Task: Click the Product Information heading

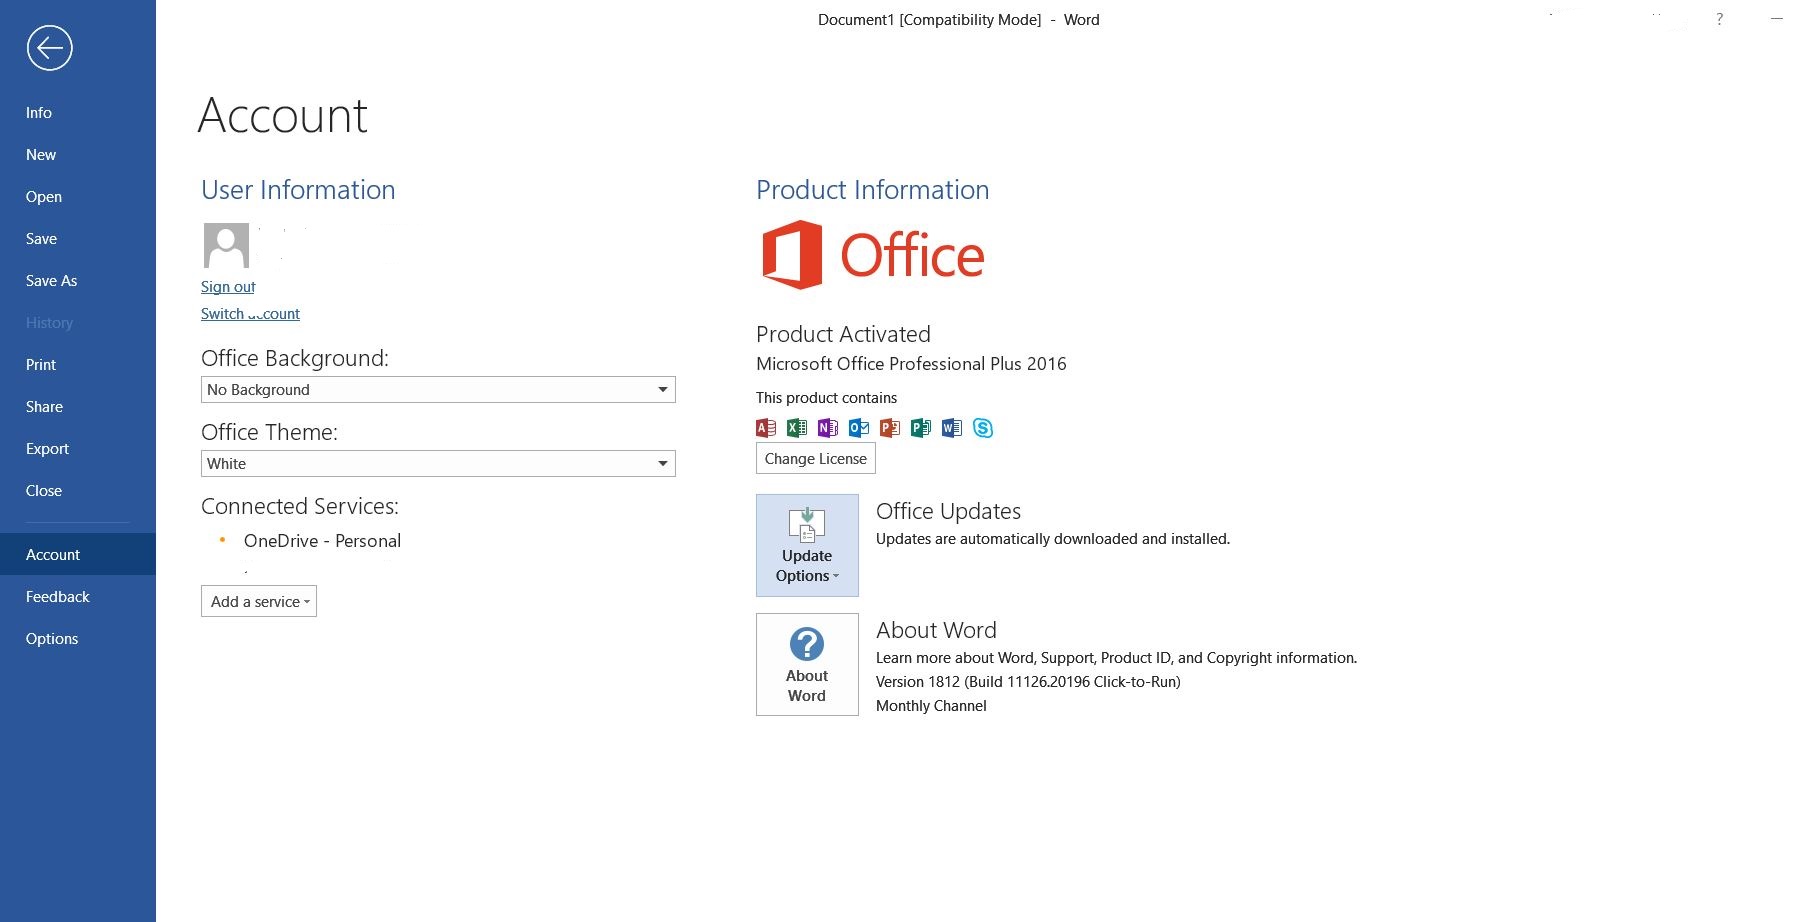Action: pos(872,190)
